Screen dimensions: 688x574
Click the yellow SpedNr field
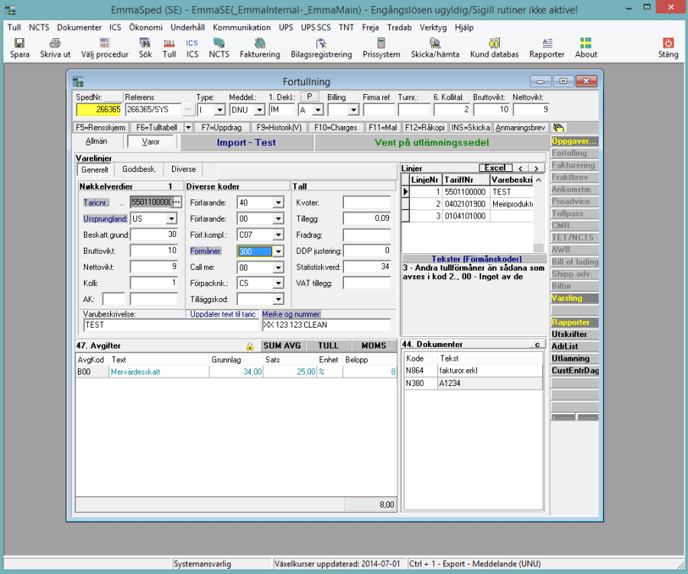[x=99, y=110]
